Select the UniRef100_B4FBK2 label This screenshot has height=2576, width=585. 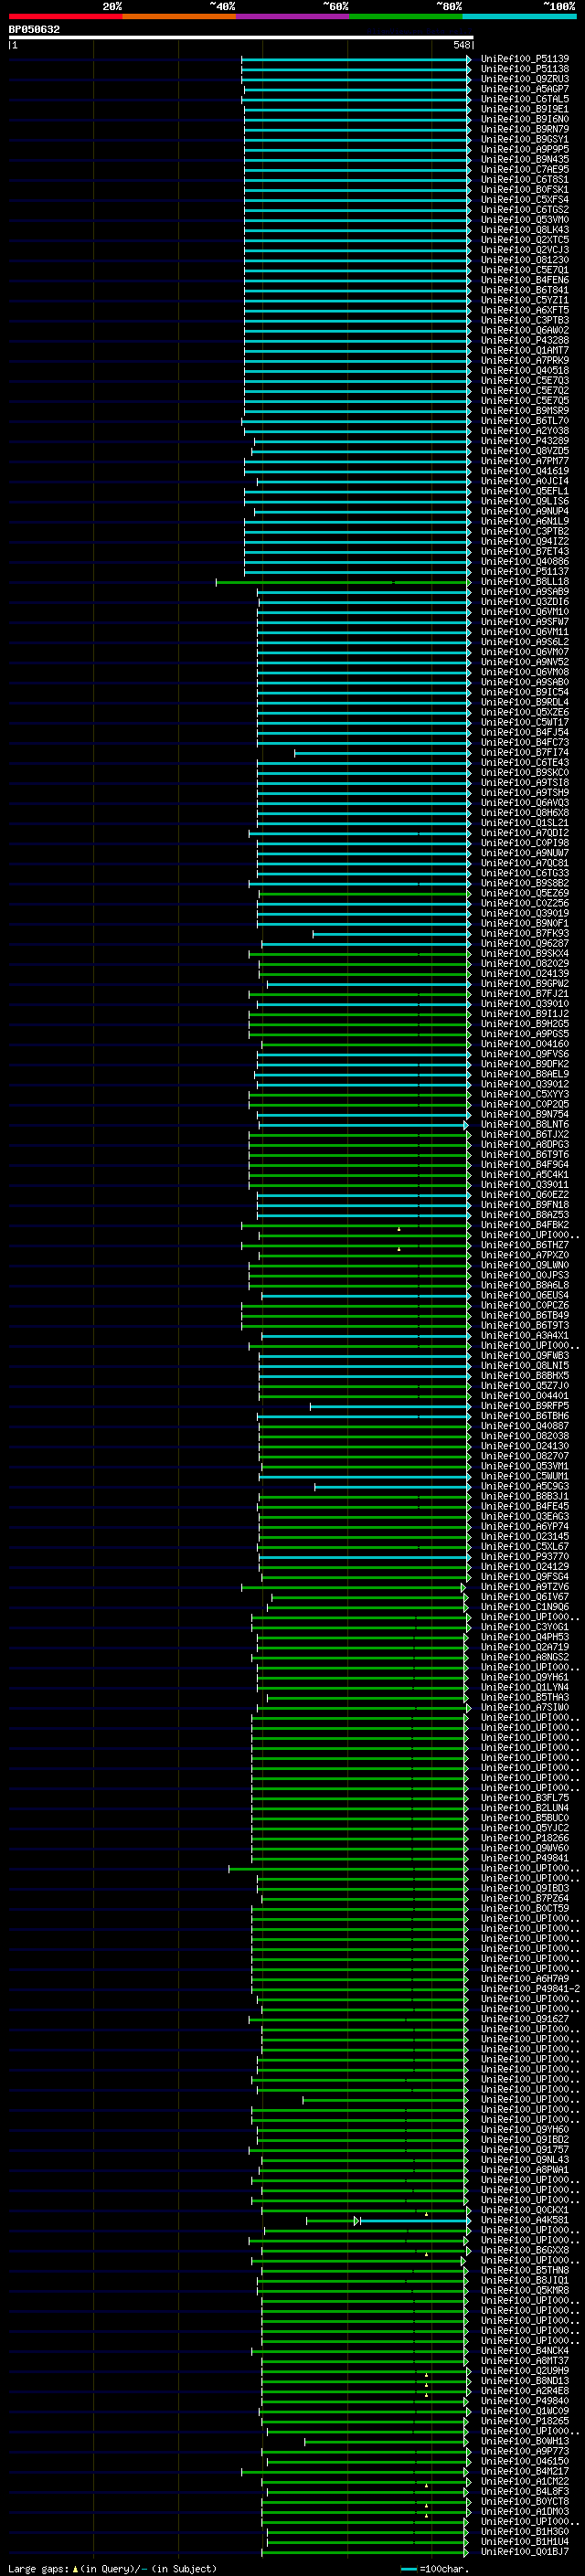pyautogui.click(x=524, y=1225)
